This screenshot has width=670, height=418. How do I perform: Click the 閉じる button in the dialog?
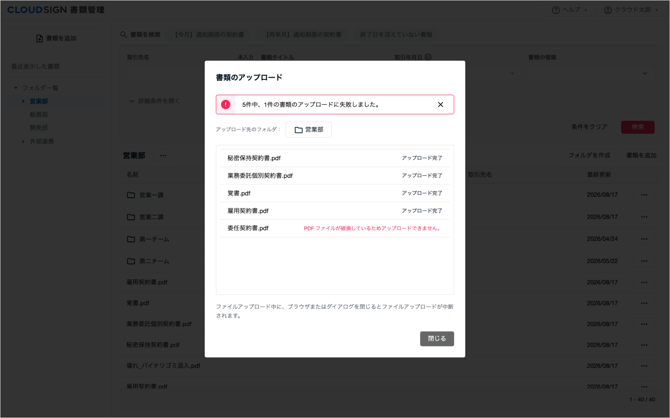(x=437, y=339)
